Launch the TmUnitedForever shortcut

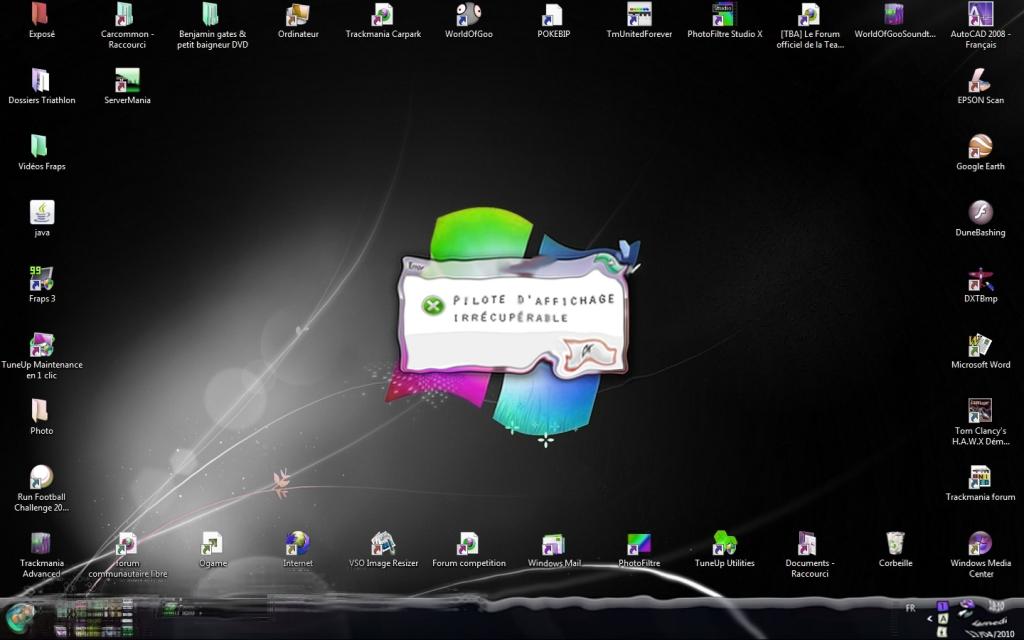tap(639, 16)
